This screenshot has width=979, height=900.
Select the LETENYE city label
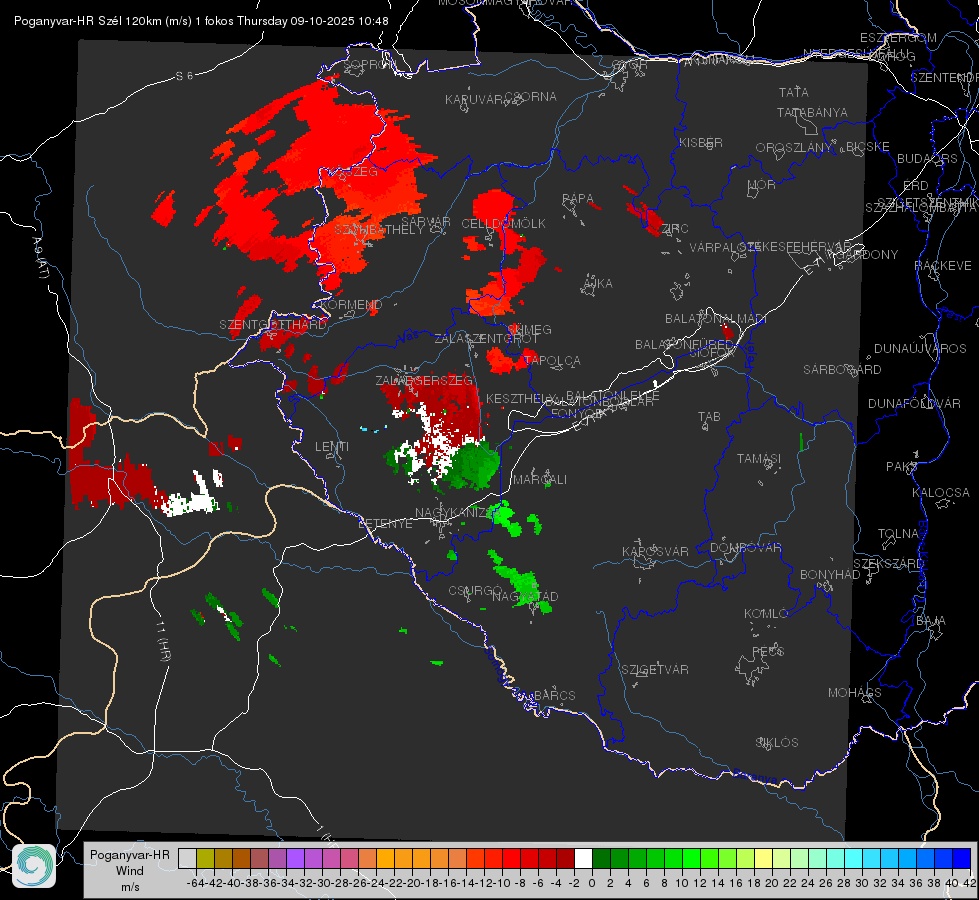(385, 524)
